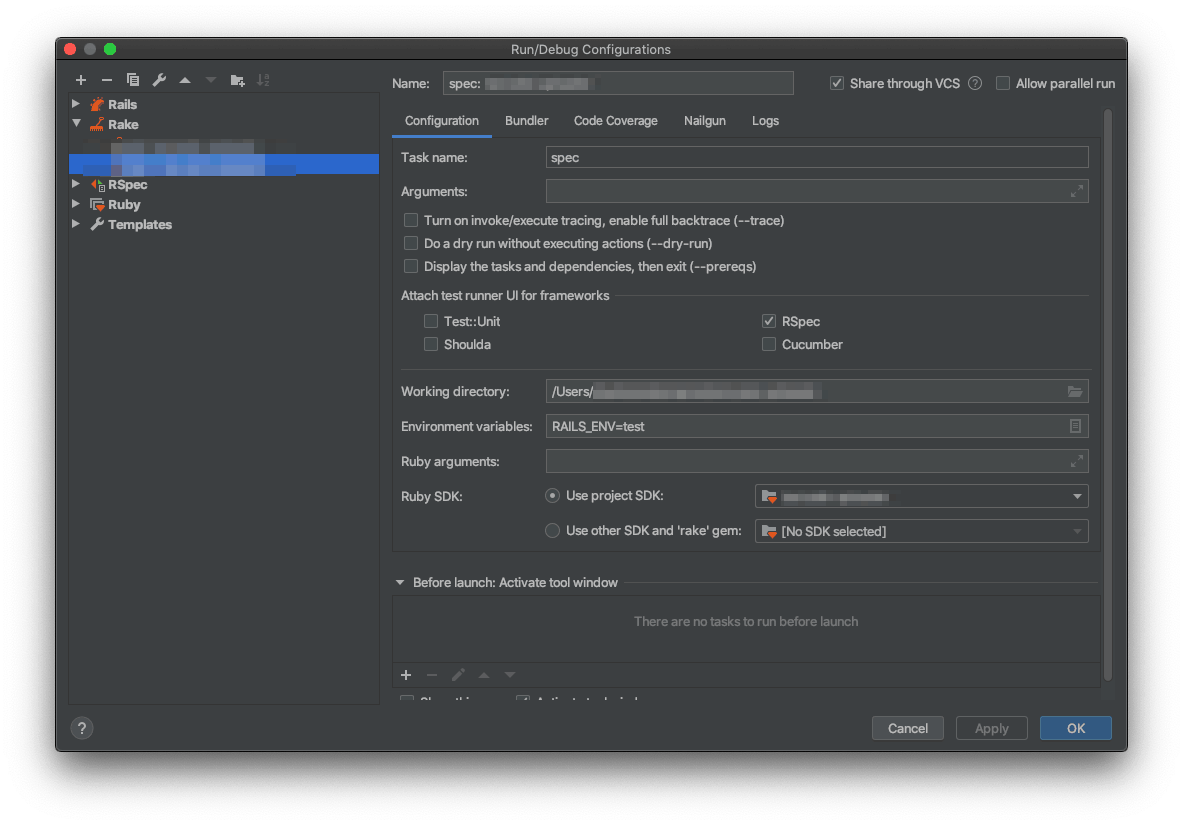
Task: Open the No SDK selected dropdown
Action: coord(921,531)
